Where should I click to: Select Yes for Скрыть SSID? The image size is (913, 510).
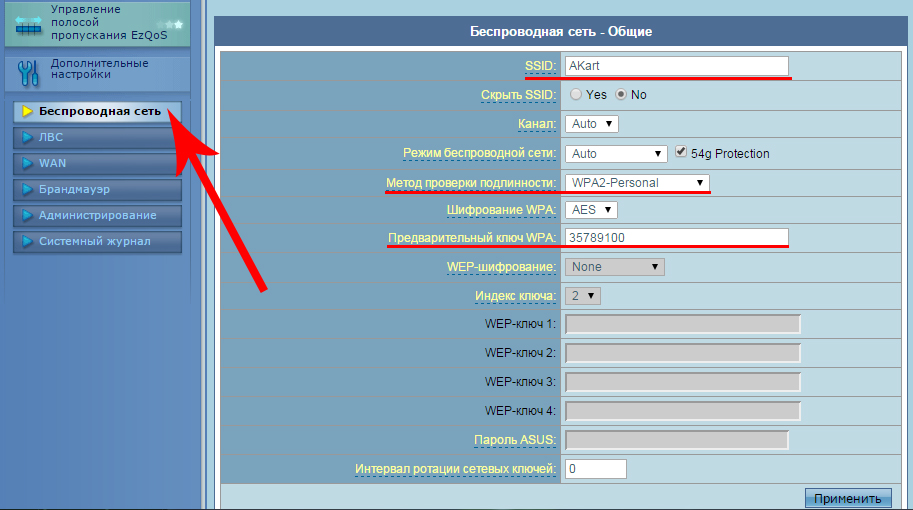(x=576, y=94)
